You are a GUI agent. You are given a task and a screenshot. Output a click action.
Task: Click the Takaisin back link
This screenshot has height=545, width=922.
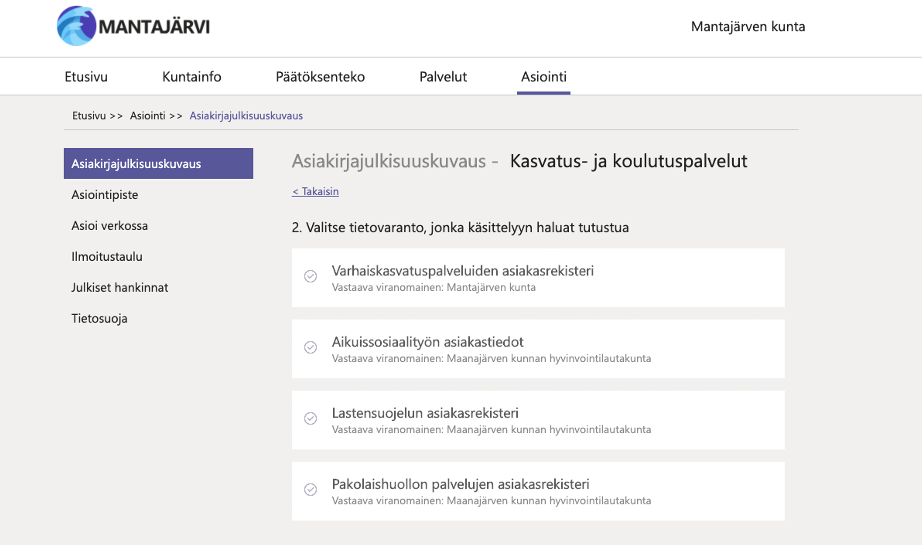315,192
